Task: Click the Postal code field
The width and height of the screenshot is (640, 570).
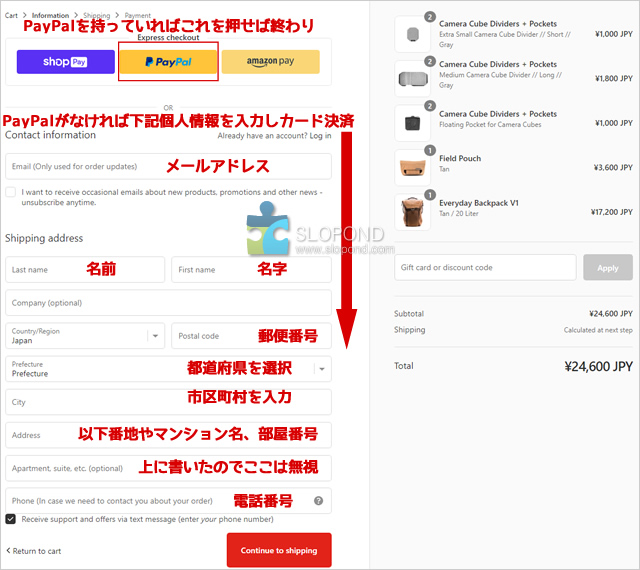Action: tap(251, 336)
